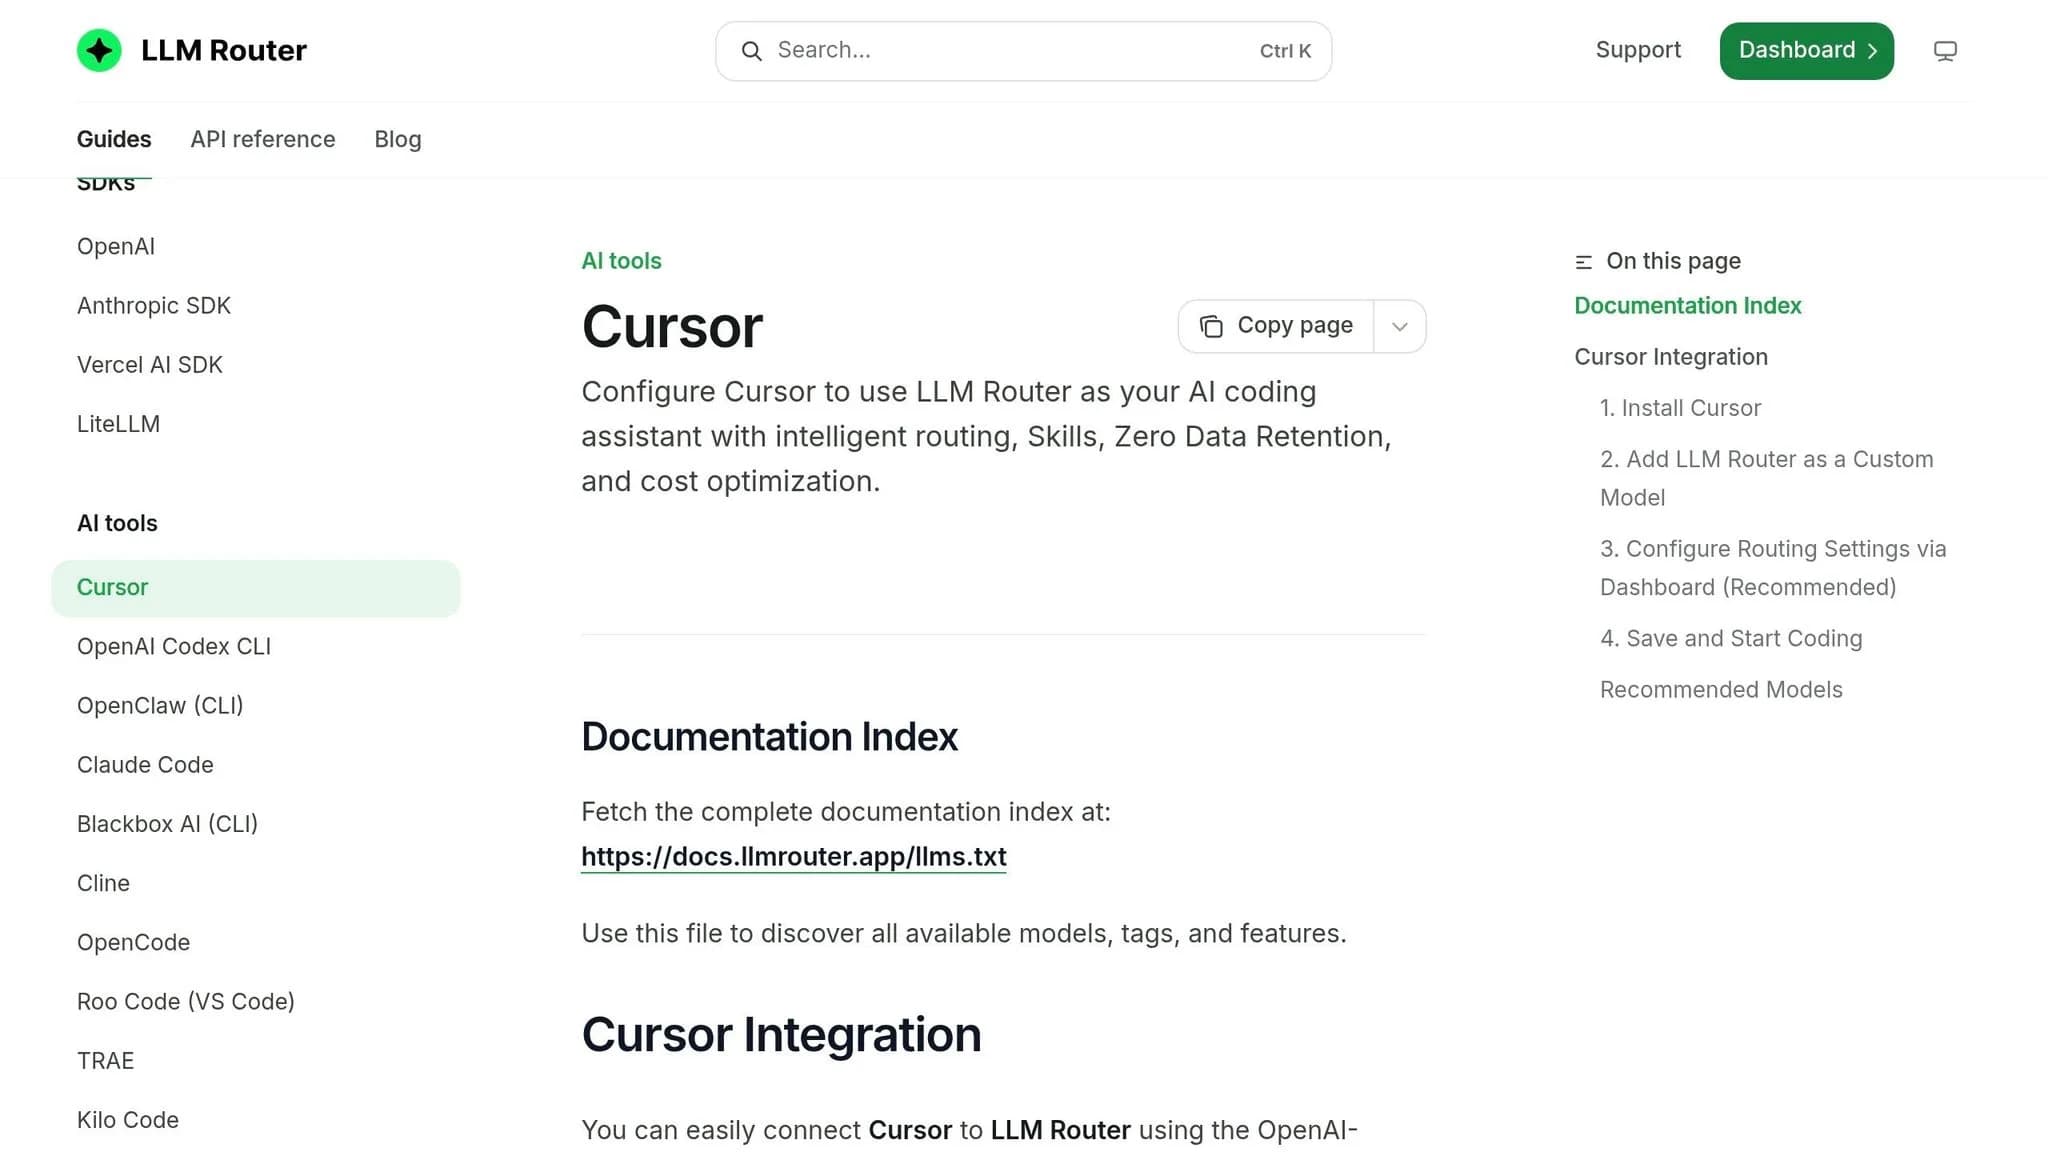Viewport: 2048px width, 1152px height.
Task: Click the AI tools breadcrumb above title
Action: pos(621,261)
